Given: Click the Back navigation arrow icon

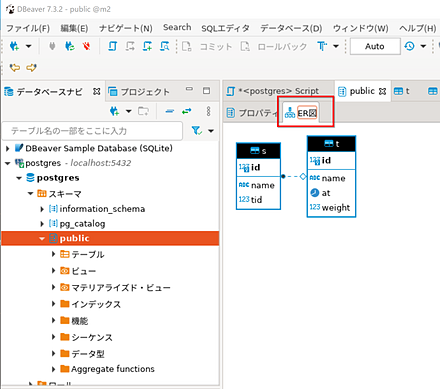Looking at the screenshot, I should point(15,68).
